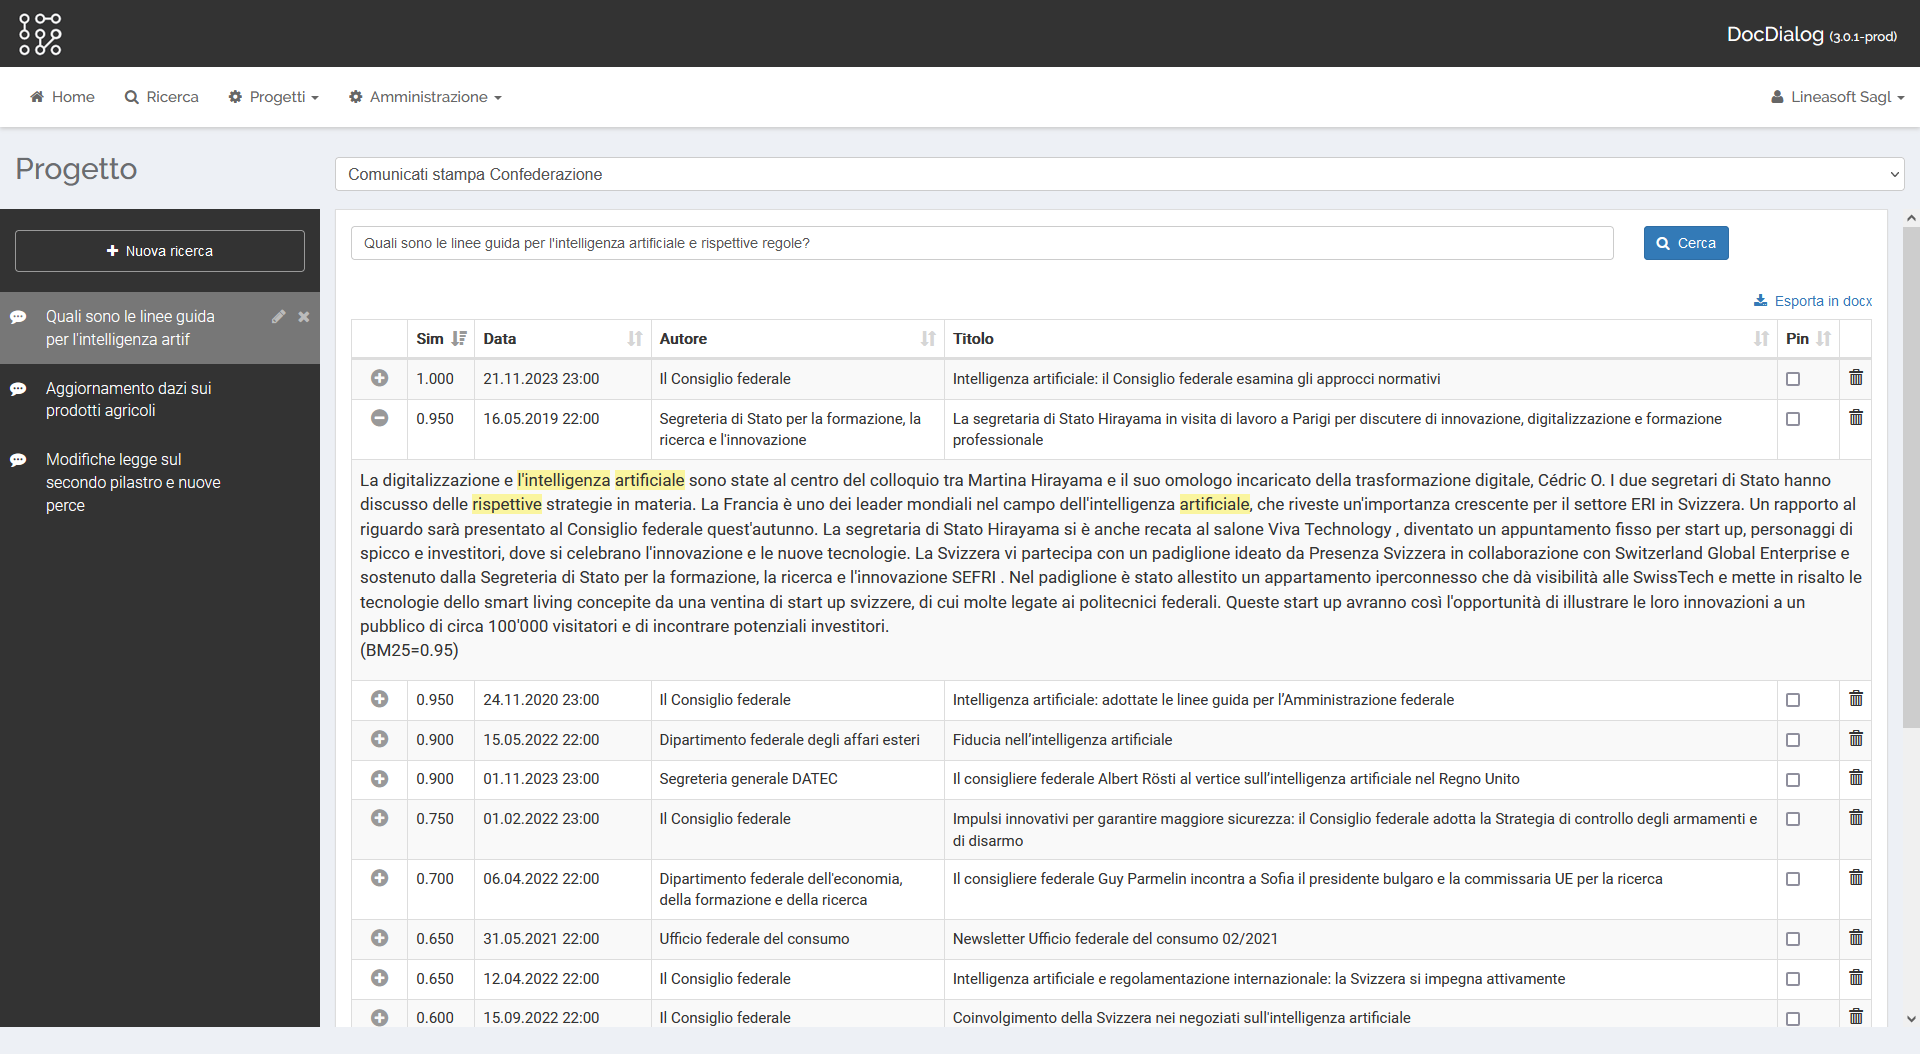
Task: Pin the Strategia di controllo armamenti result
Action: click(1793, 819)
